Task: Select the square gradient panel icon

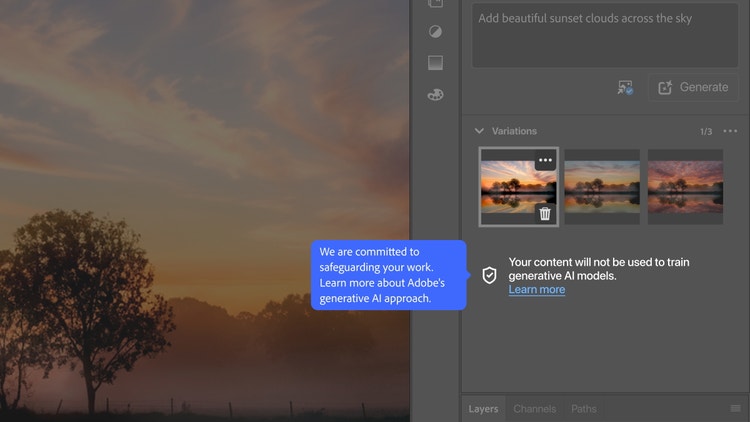Action: click(435, 63)
